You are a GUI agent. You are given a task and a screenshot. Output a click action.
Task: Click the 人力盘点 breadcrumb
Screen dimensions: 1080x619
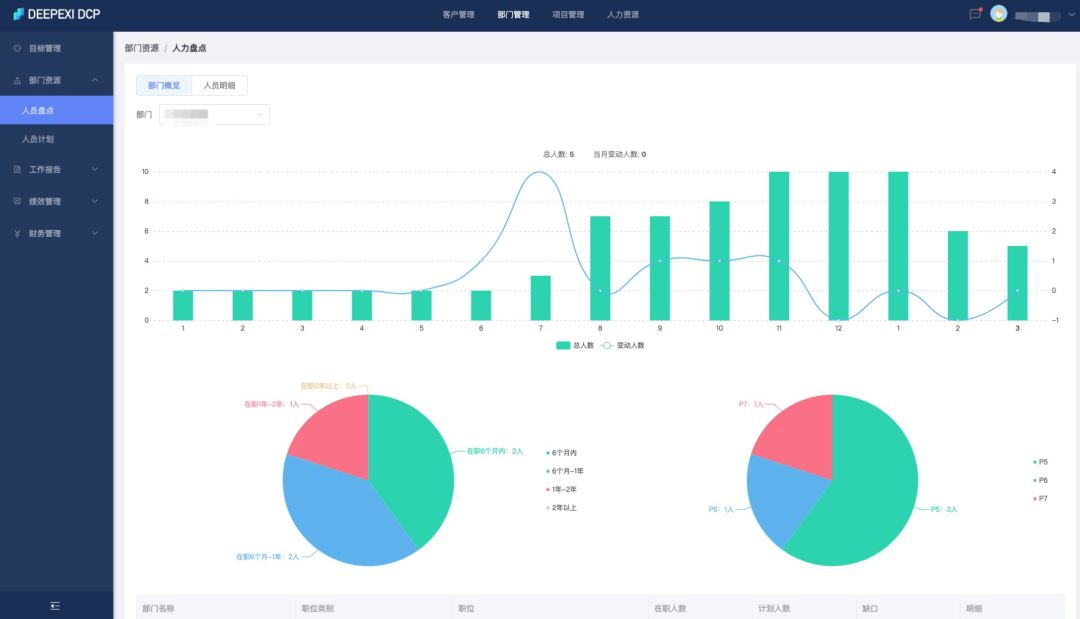pyautogui.click(x=189, y=48)
